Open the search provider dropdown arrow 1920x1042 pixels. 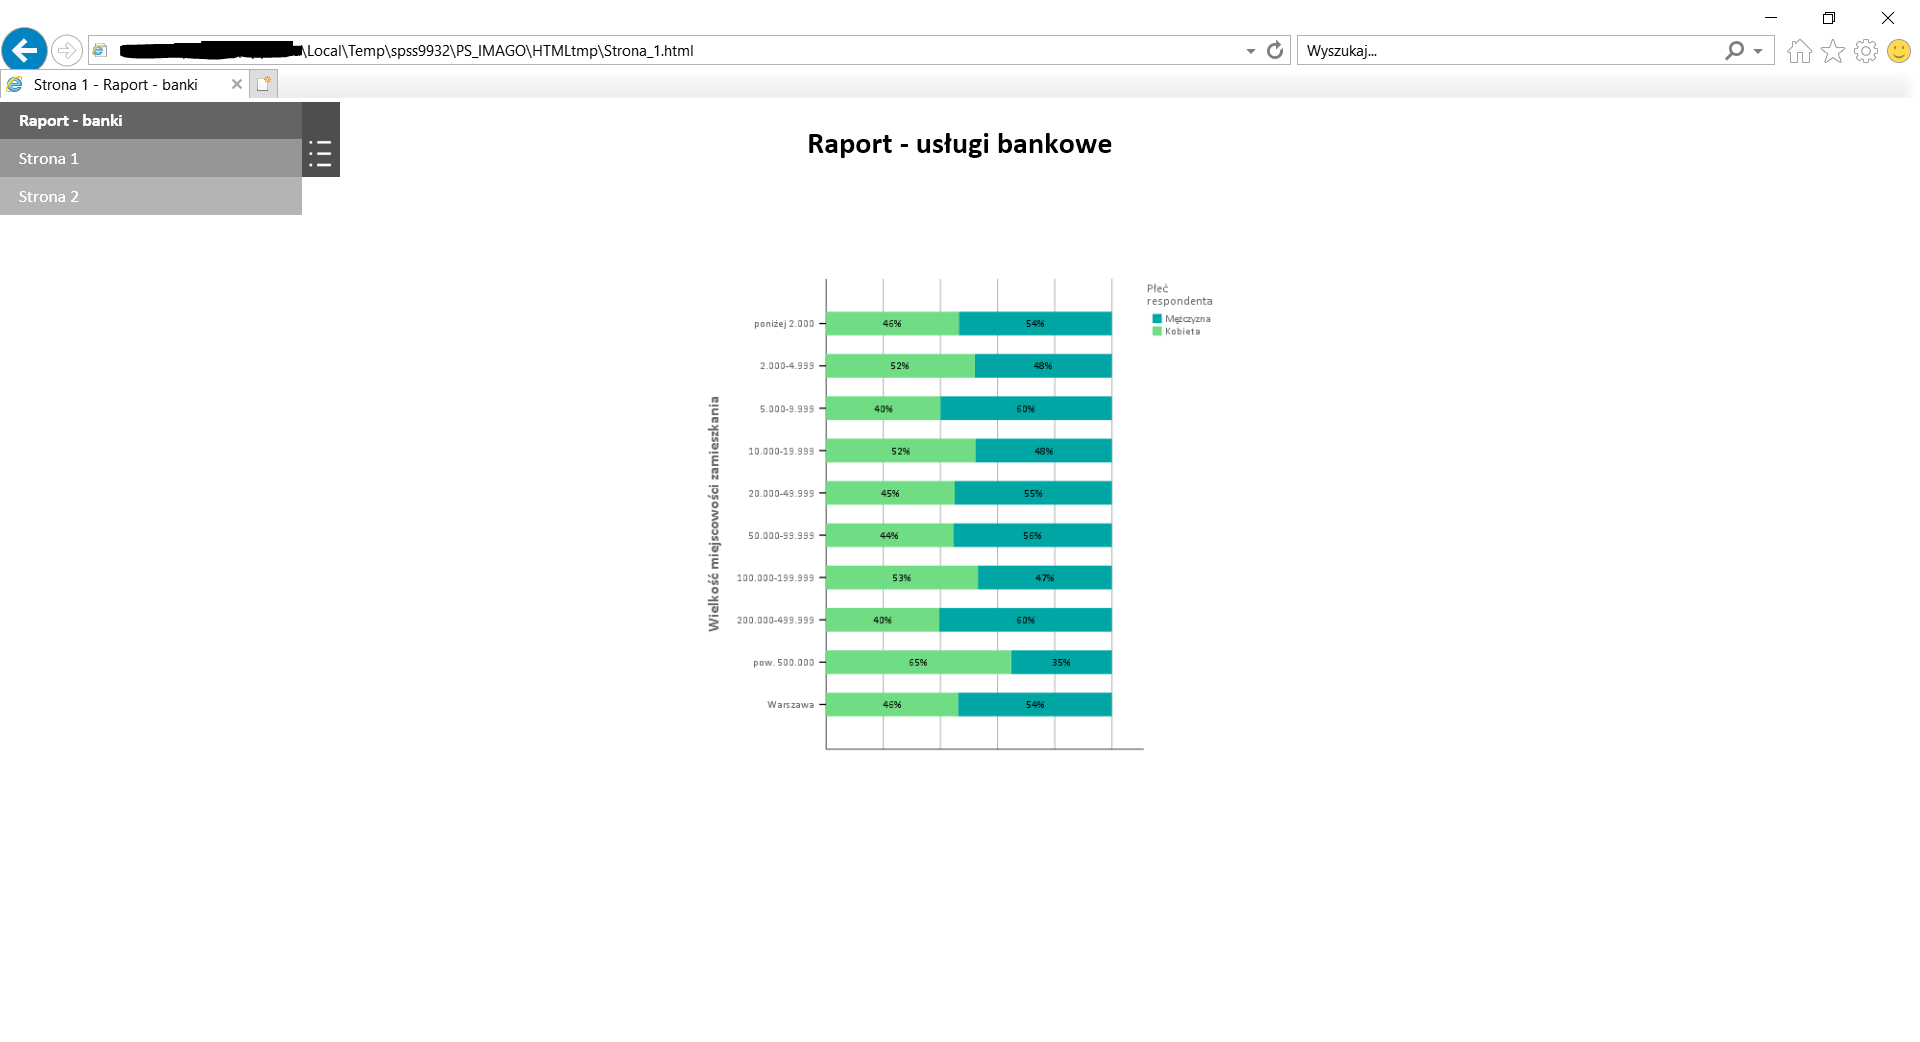point(1758,51)
